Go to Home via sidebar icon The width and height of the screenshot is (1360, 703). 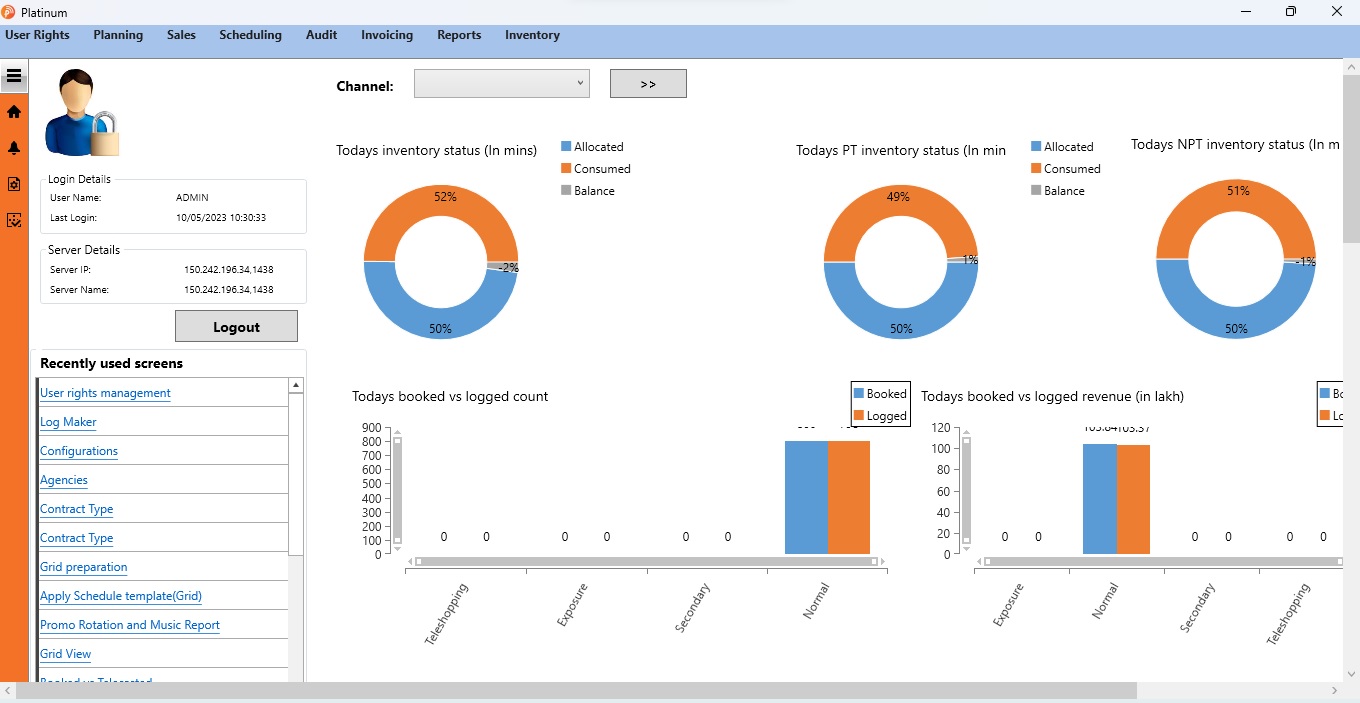(x=14, y=112)
